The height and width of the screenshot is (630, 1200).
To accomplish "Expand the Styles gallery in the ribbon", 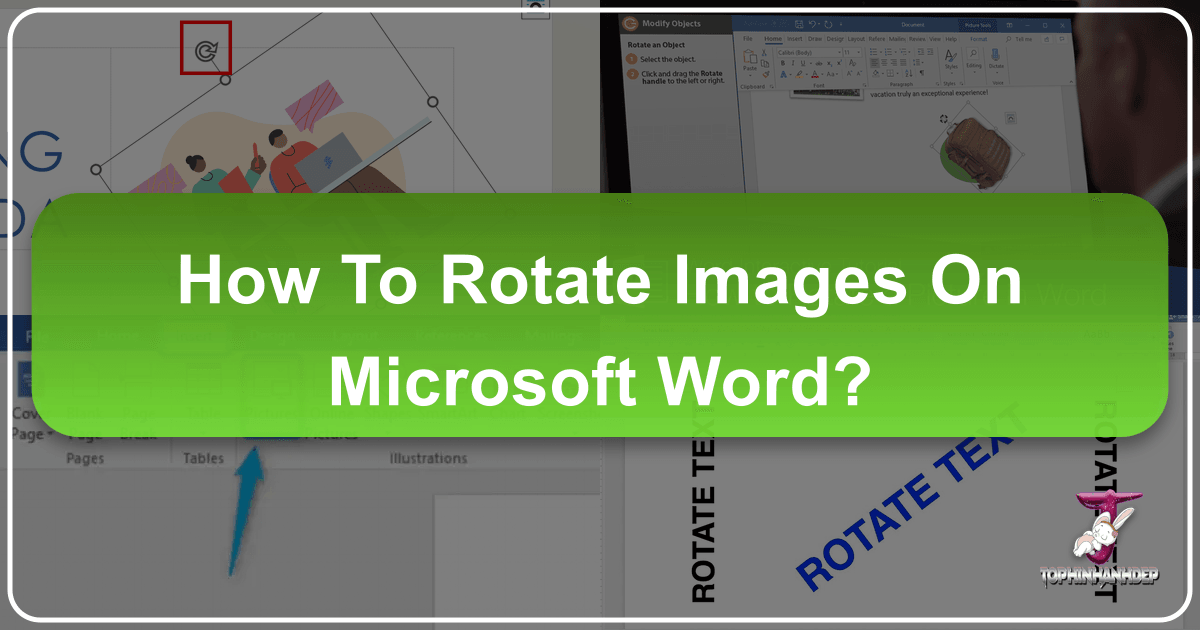I will point(950,64).
